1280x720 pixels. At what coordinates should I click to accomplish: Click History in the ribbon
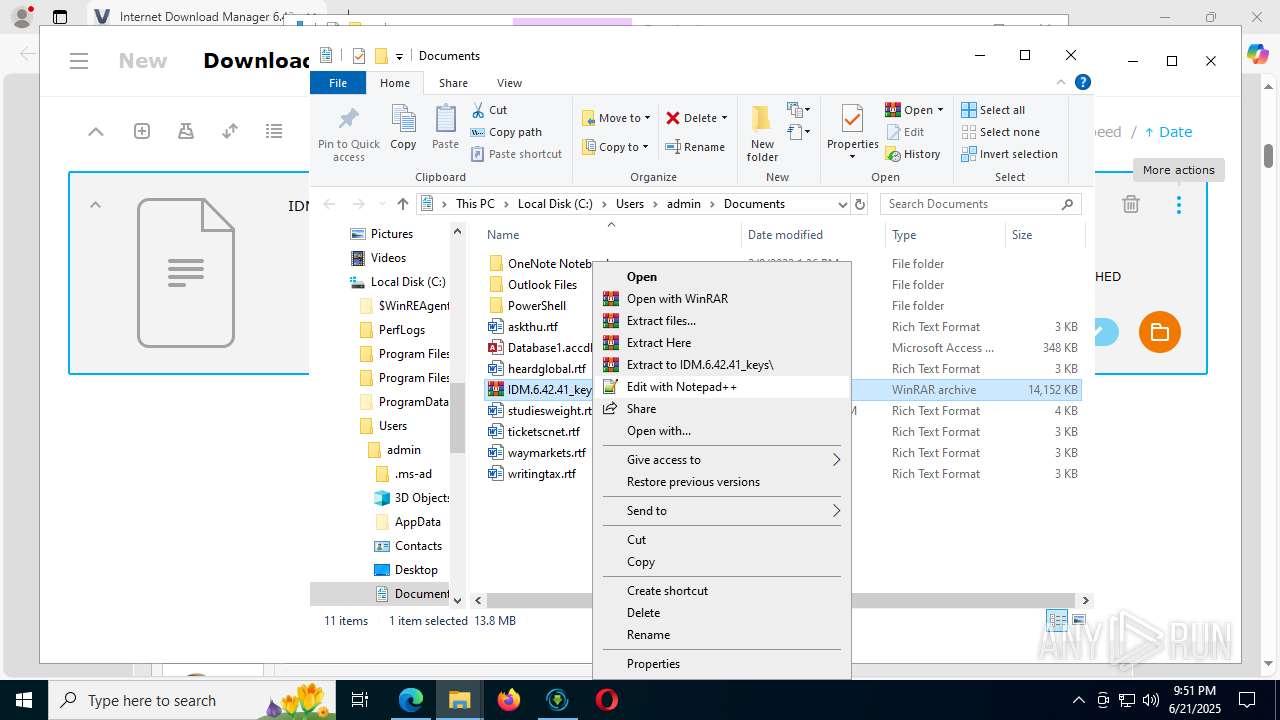click(x=913, y=154)
